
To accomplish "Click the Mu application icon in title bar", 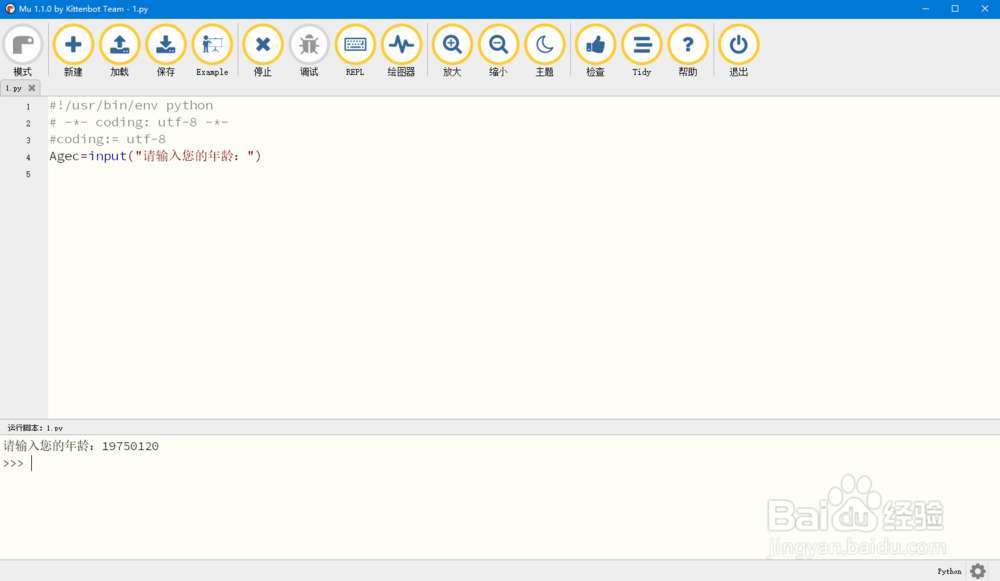I will [x=10, y=9].
